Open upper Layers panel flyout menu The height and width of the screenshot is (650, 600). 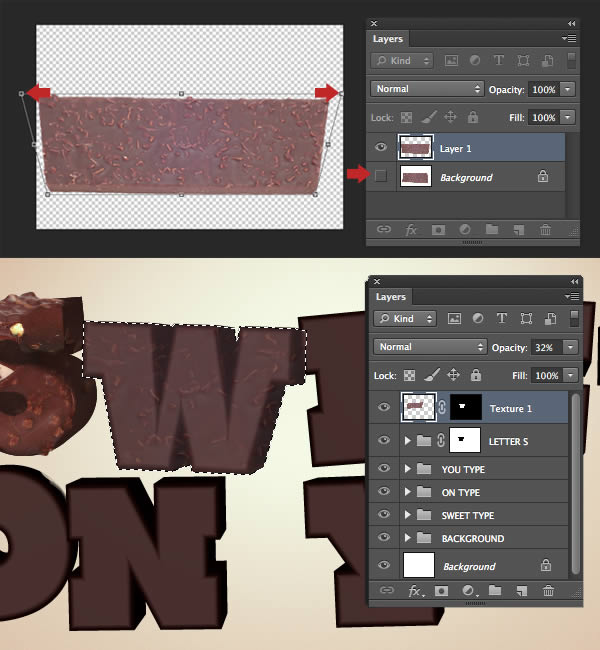569,39
